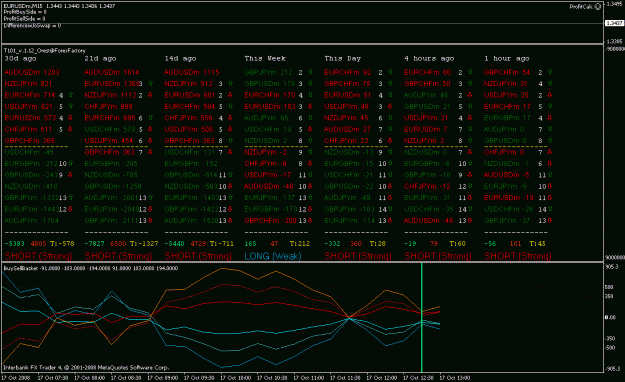Viewport: 625px width, 382px height.
Task: Click the 0.00 level on the basket scale
Action: 610,317
